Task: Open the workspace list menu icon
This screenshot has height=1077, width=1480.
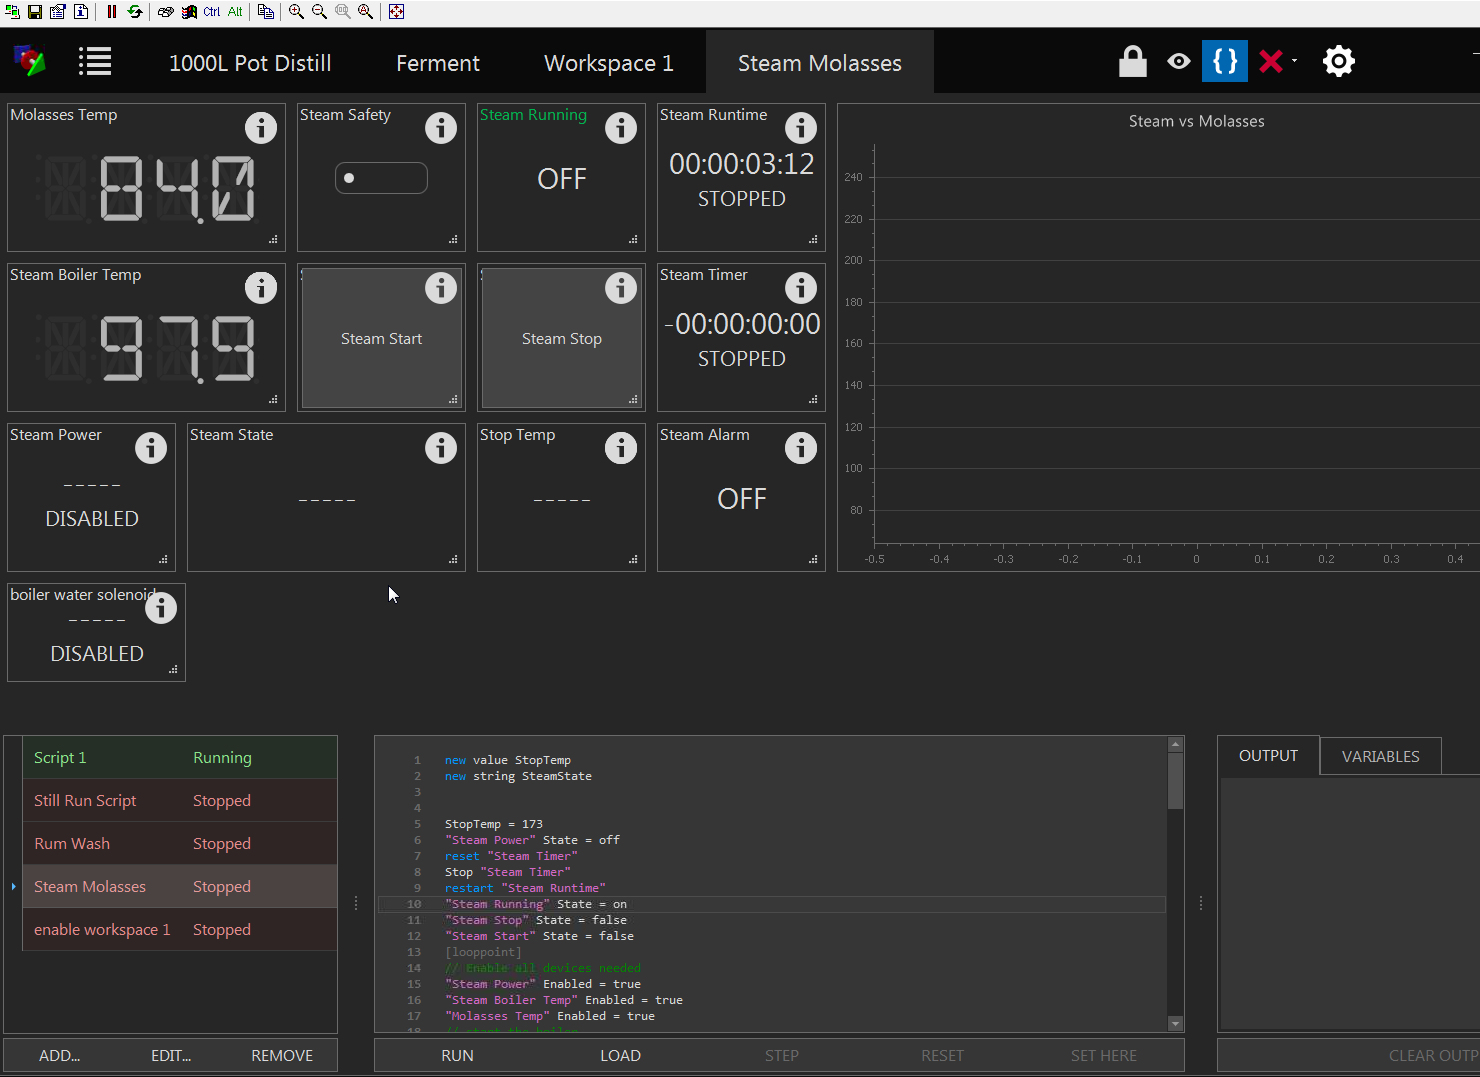Action: (95, 61)
